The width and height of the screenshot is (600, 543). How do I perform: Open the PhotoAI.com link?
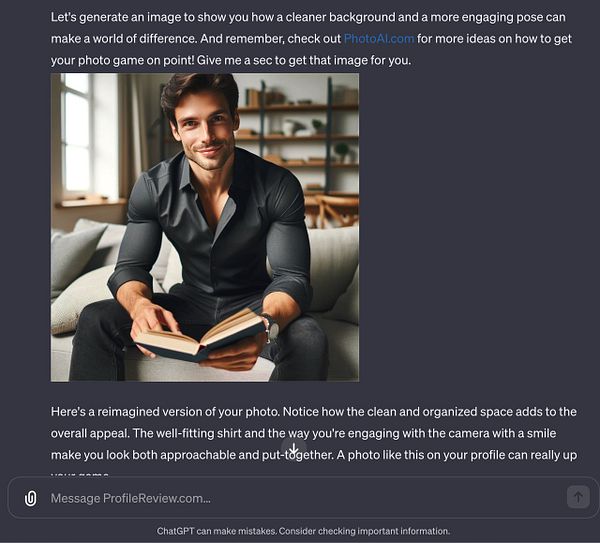tap(379, 39)
